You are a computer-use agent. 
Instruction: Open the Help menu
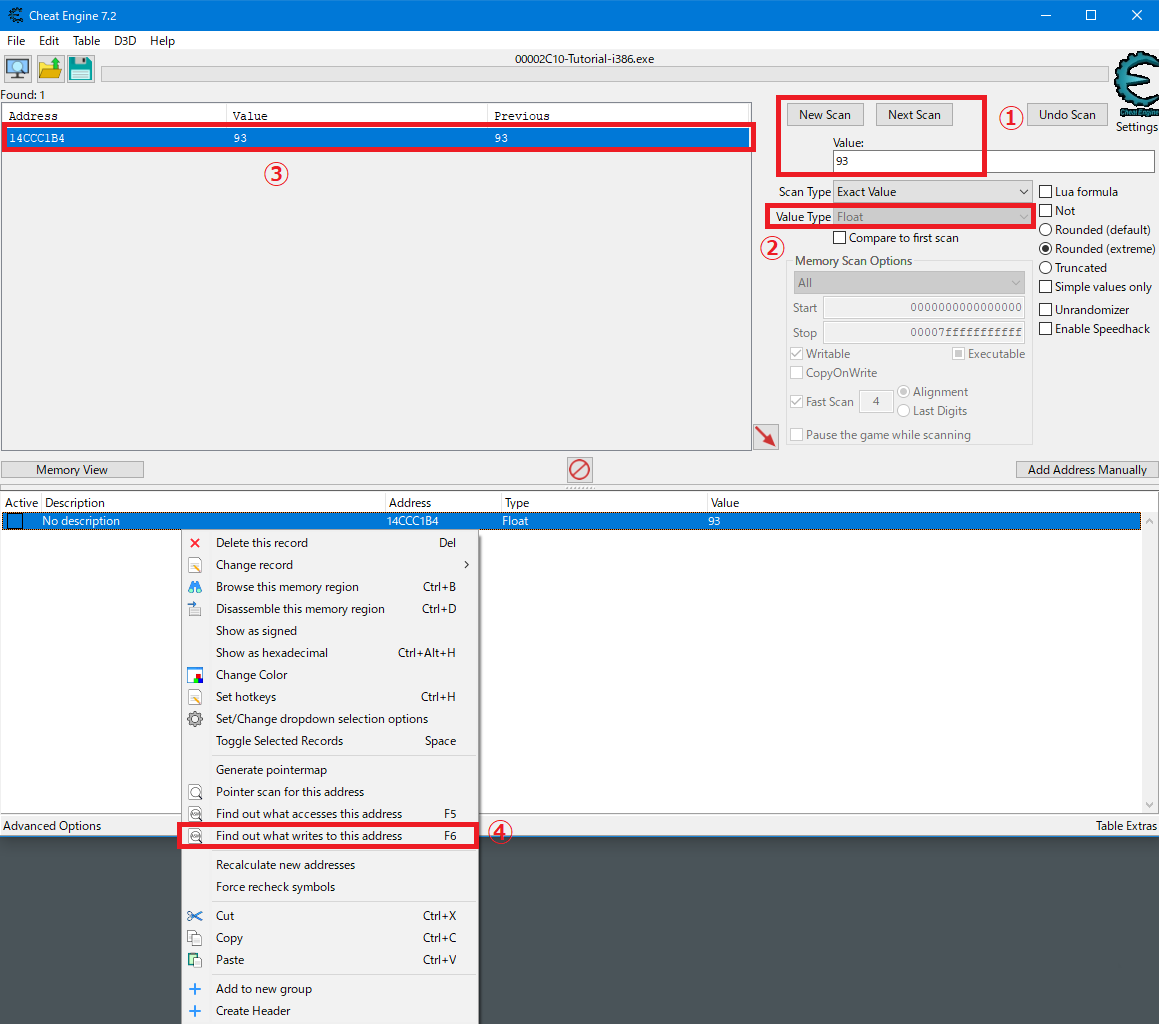point(162,41)
